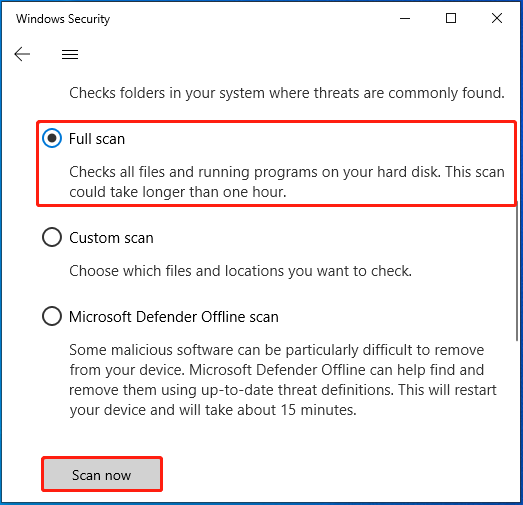The image size is (523, 505).
Task: Click the Offline scan description paragraph
Action: (283, 380)
